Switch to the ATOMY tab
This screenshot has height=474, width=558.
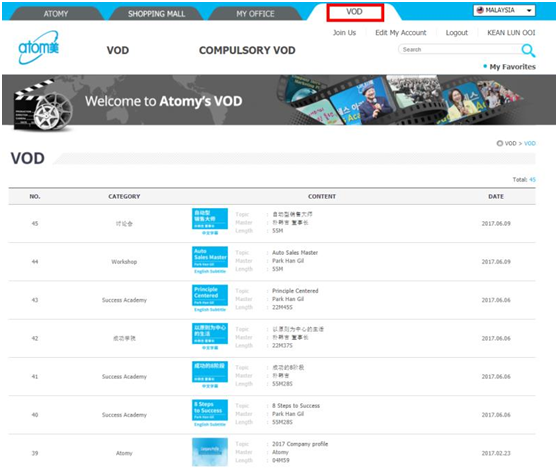(56, 14)
